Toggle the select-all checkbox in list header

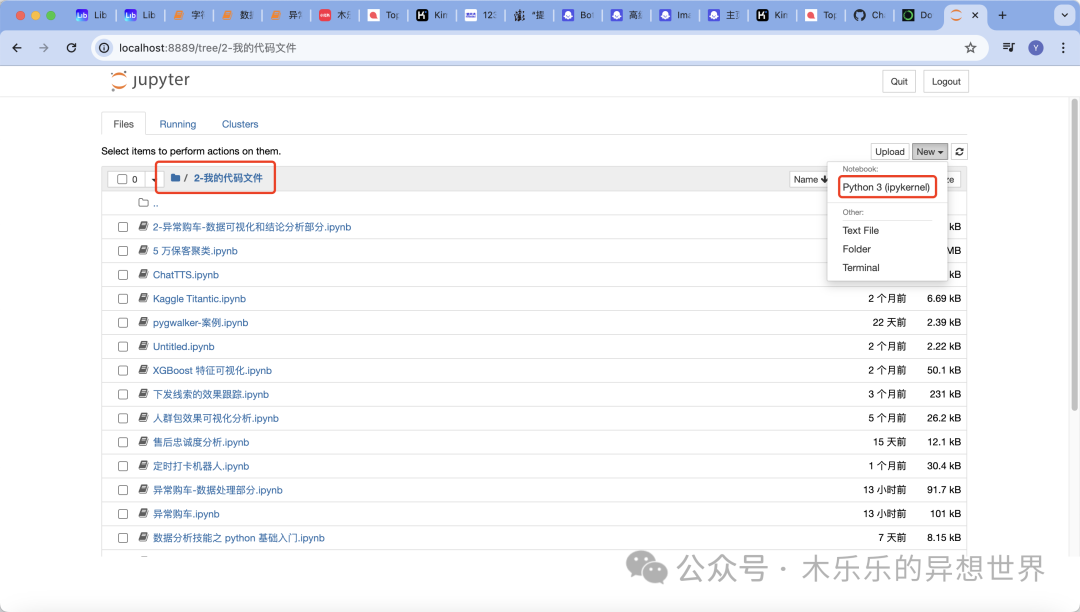(x=122, y=179)
